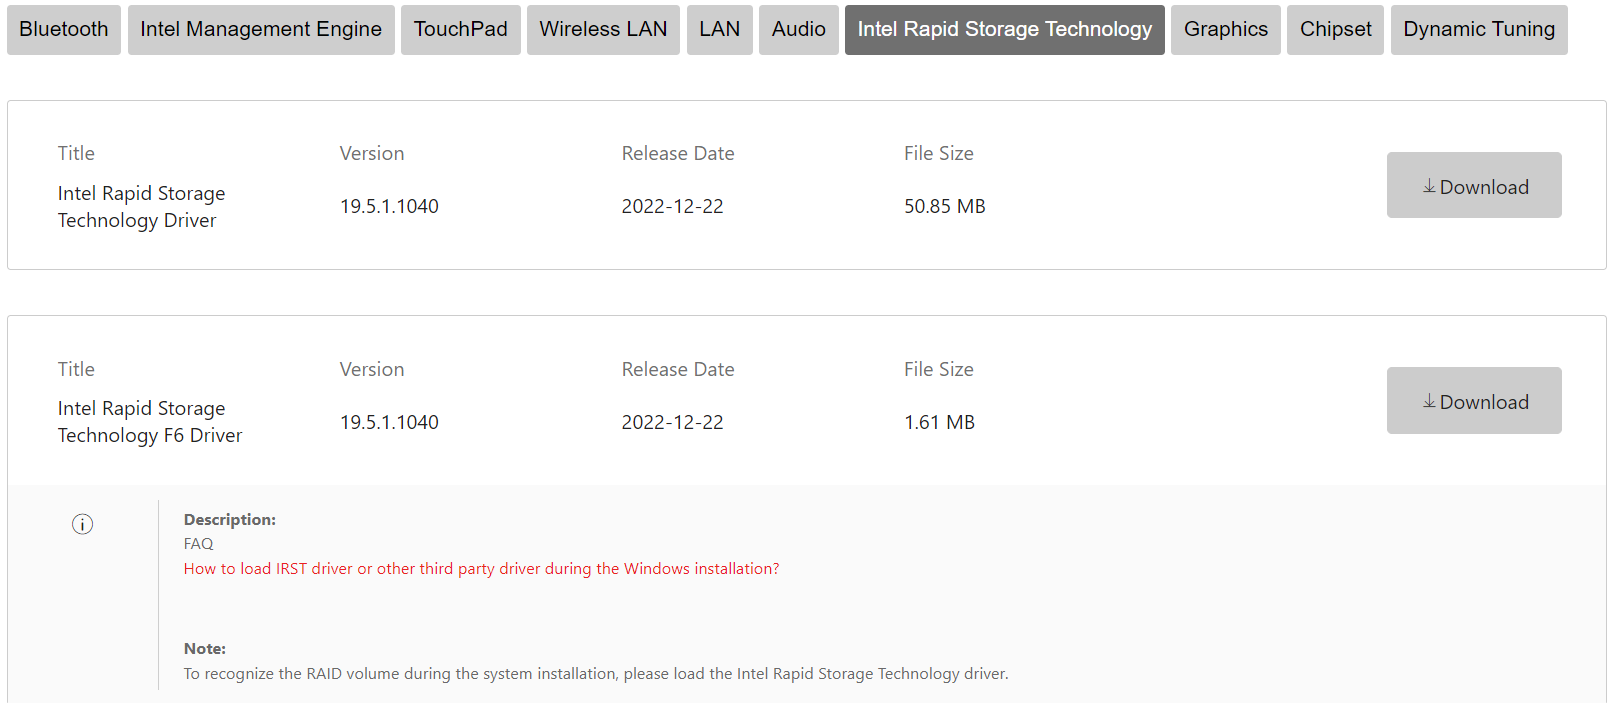Switch to the Bluetooth tab
This screenshot has width=1607, height=703.
pyautogui.click(x=64, y=30)
